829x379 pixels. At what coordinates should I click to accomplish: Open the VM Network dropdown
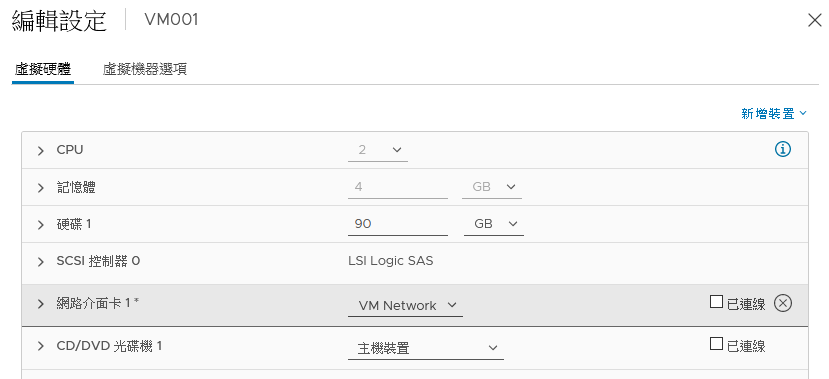(406, 306)
